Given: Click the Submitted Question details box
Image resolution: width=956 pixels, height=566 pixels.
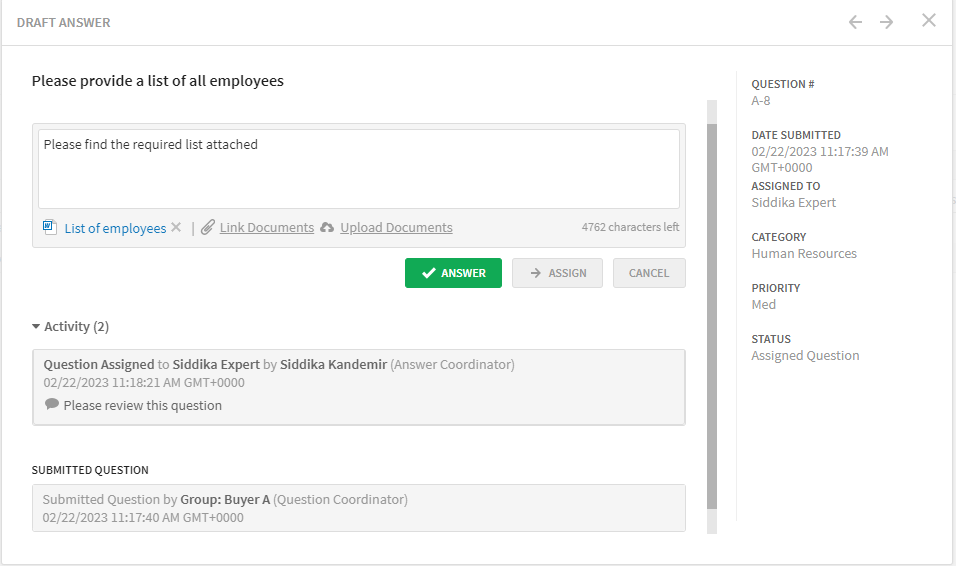Looking at the screenshot, I should pos(358,508).
